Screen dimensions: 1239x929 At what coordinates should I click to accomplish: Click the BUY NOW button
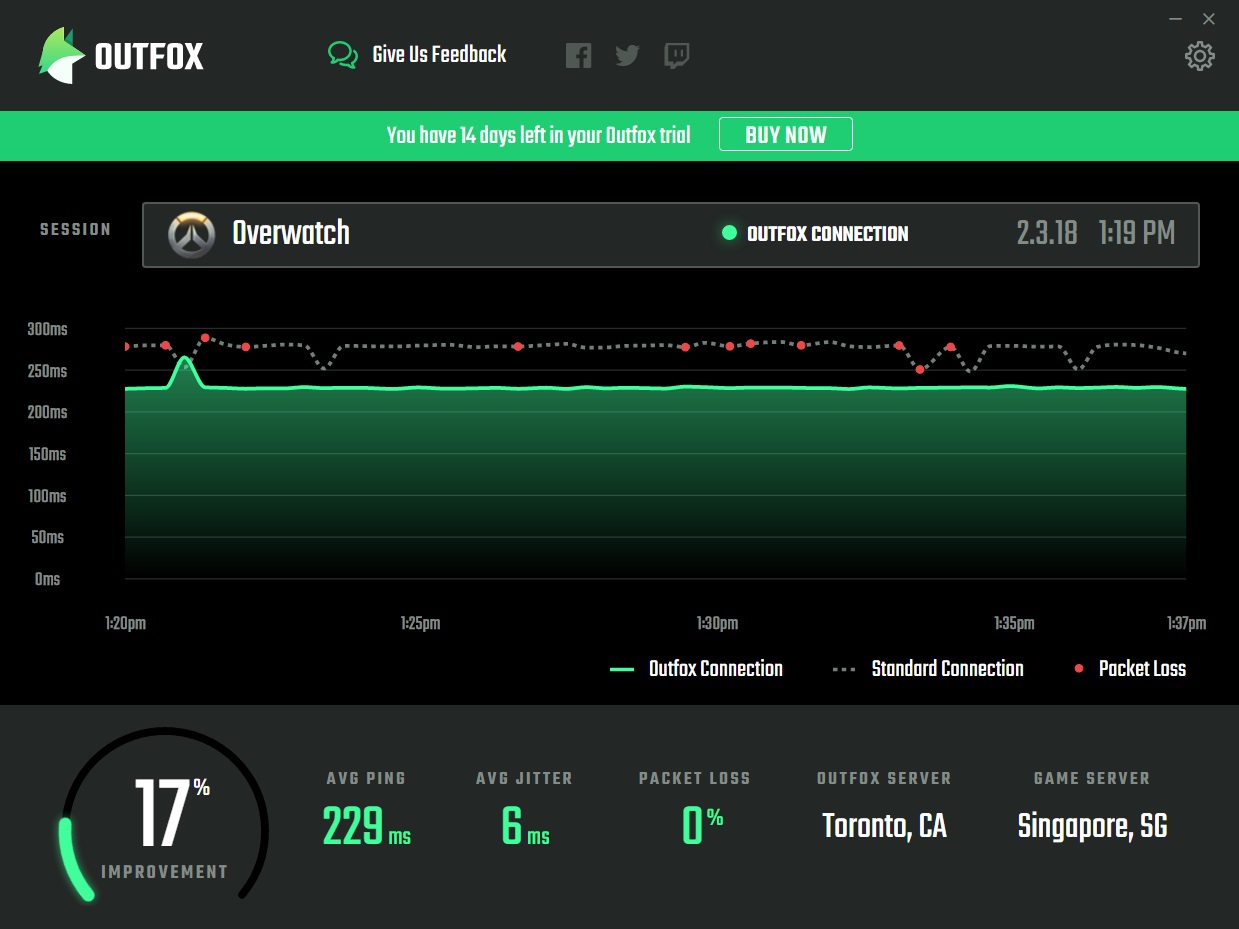tap(786, 135)
